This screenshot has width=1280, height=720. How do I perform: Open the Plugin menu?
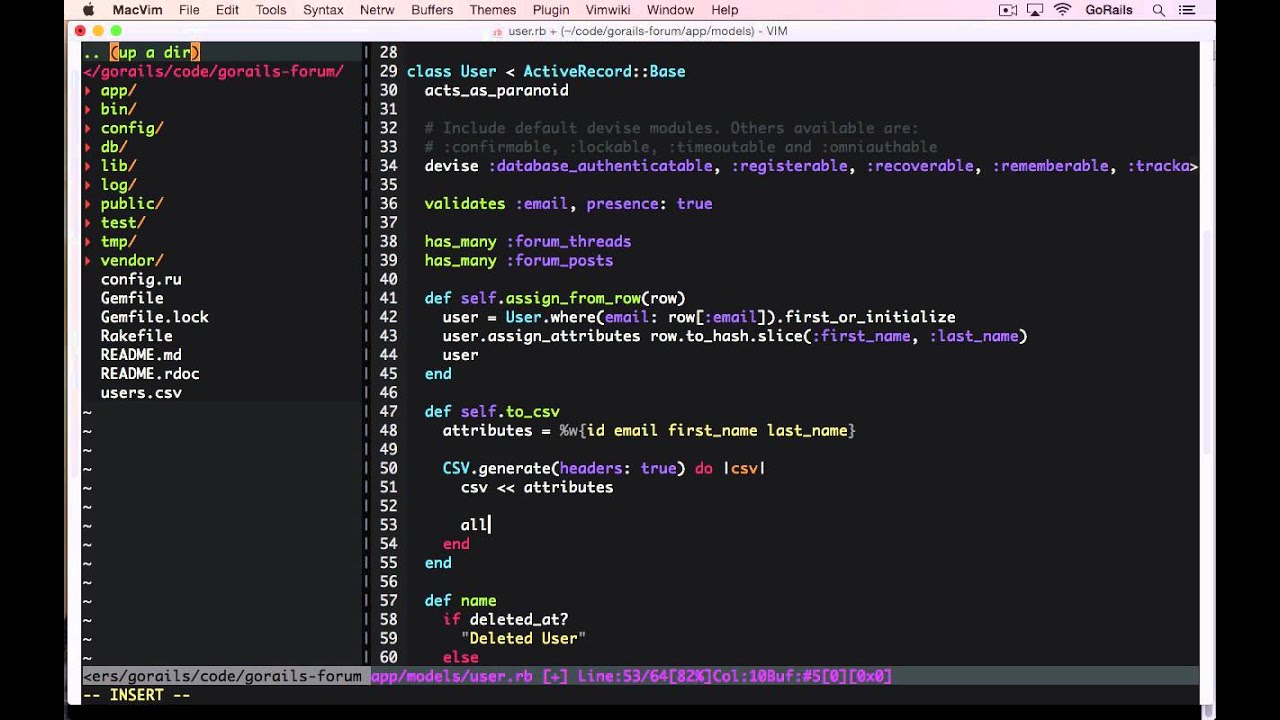[551, 10]
